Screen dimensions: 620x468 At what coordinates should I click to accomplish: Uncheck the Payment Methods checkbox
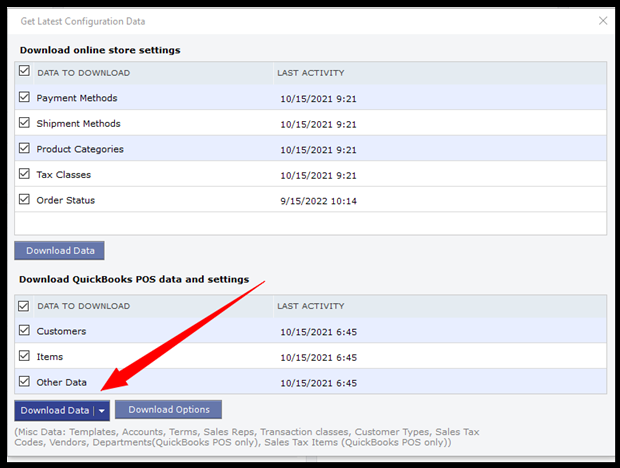(x=24, y=97)
